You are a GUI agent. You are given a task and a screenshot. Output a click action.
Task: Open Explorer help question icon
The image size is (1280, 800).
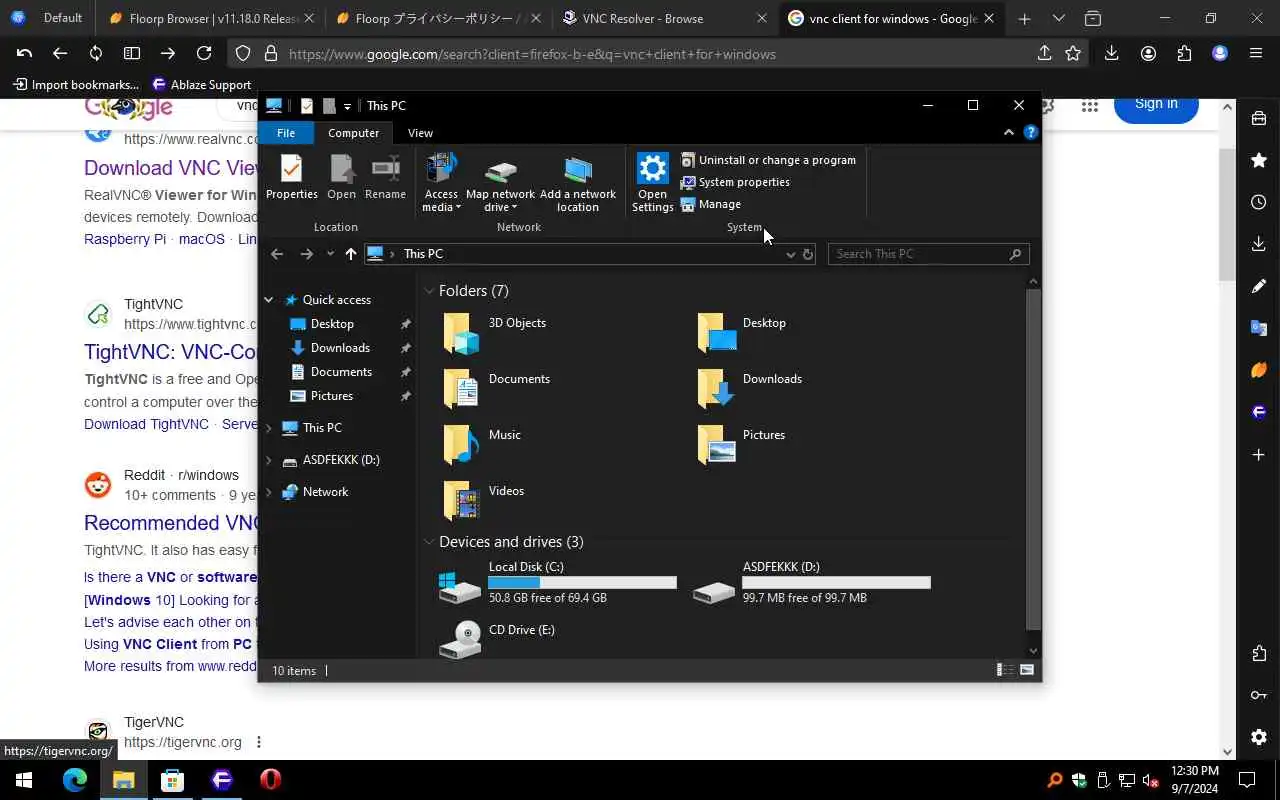click(1031, 132)
